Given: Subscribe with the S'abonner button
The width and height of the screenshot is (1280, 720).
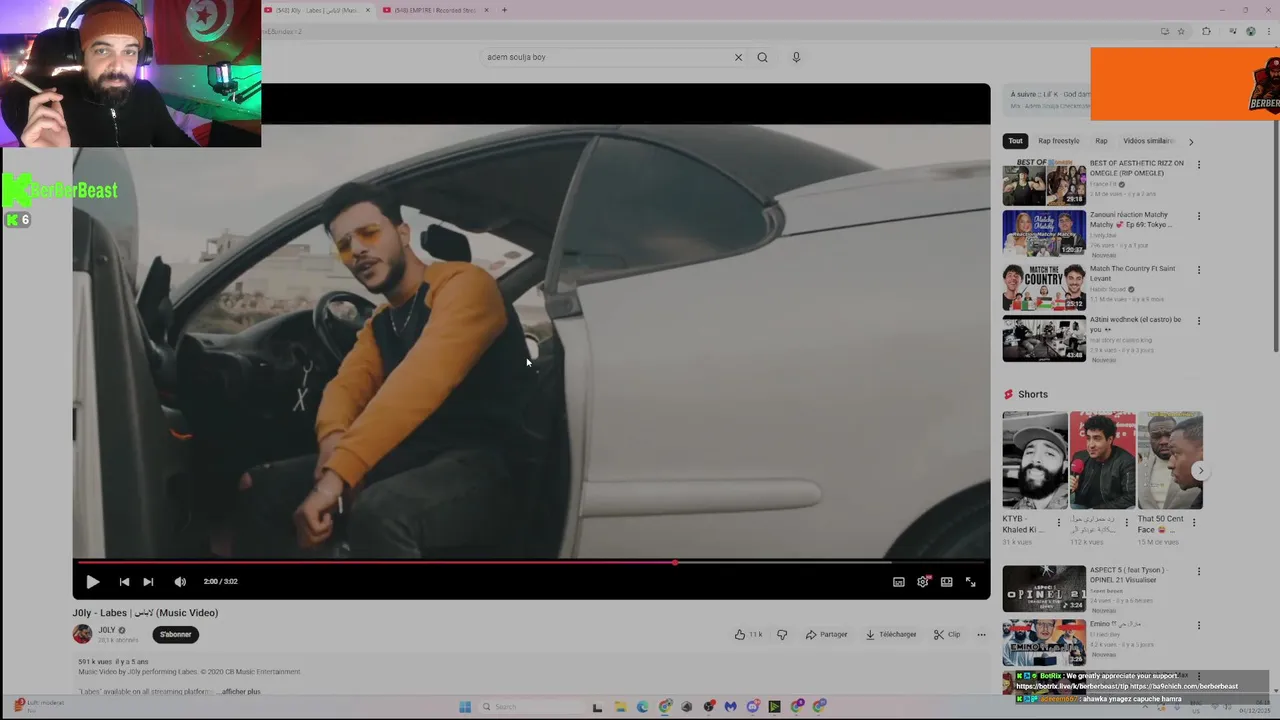Looking at the screenshot, I should 176,634.
